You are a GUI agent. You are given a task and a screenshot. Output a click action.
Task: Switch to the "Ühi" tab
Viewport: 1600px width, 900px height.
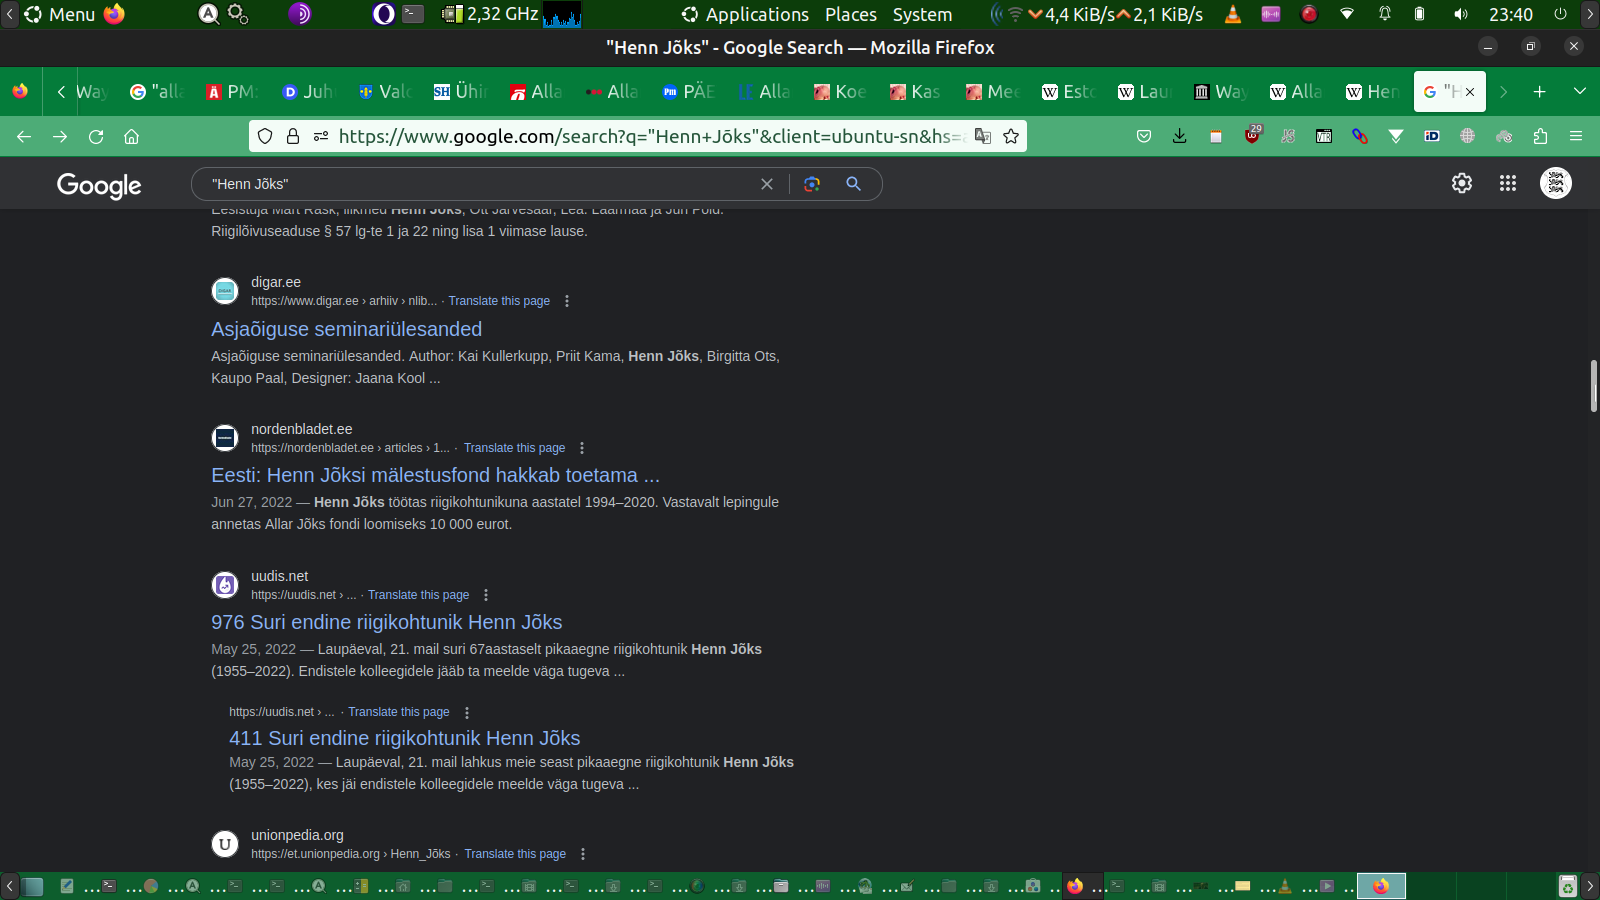(460, 92)
